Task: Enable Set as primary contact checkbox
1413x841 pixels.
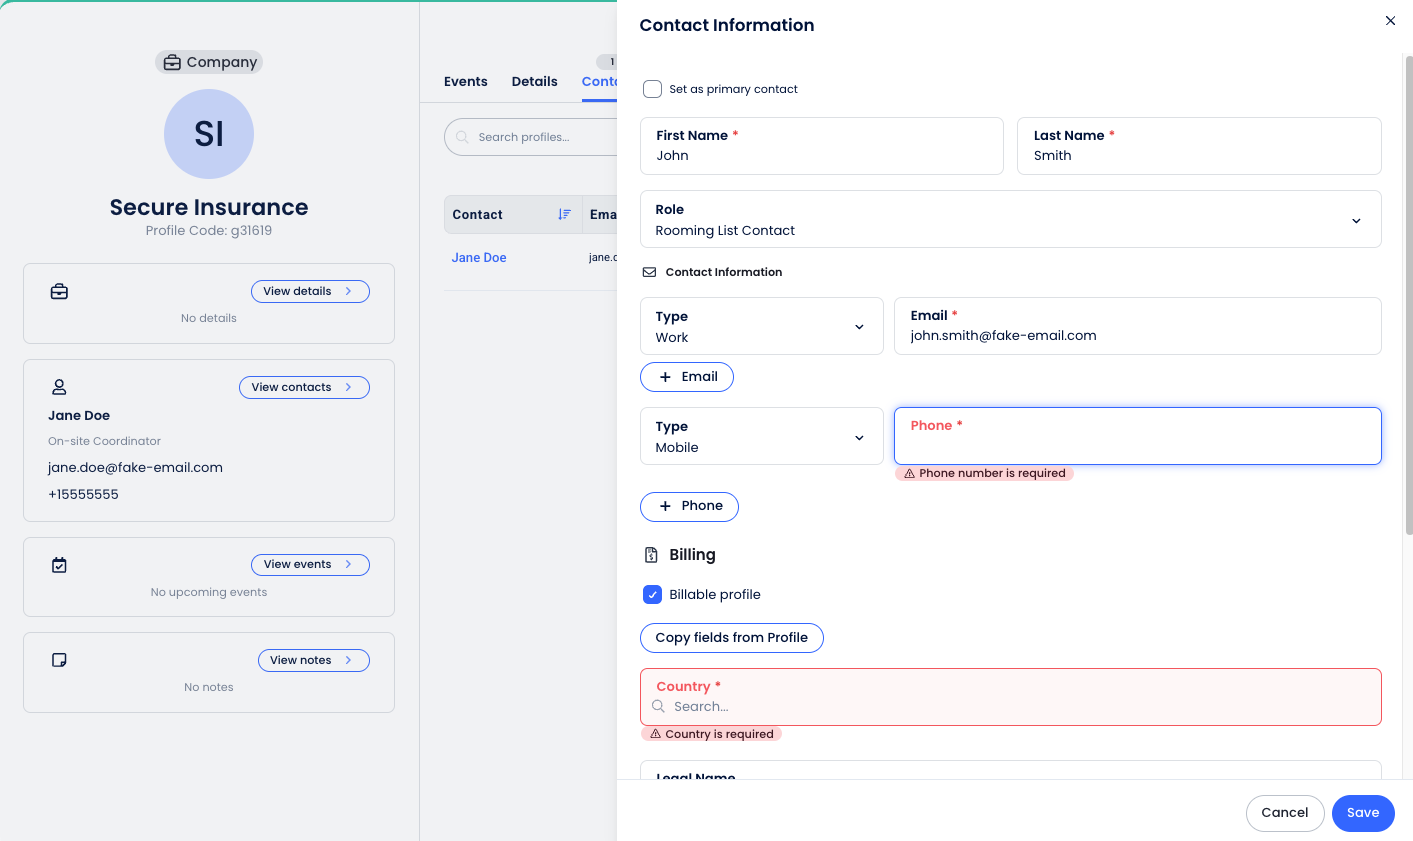Action: 653,89
